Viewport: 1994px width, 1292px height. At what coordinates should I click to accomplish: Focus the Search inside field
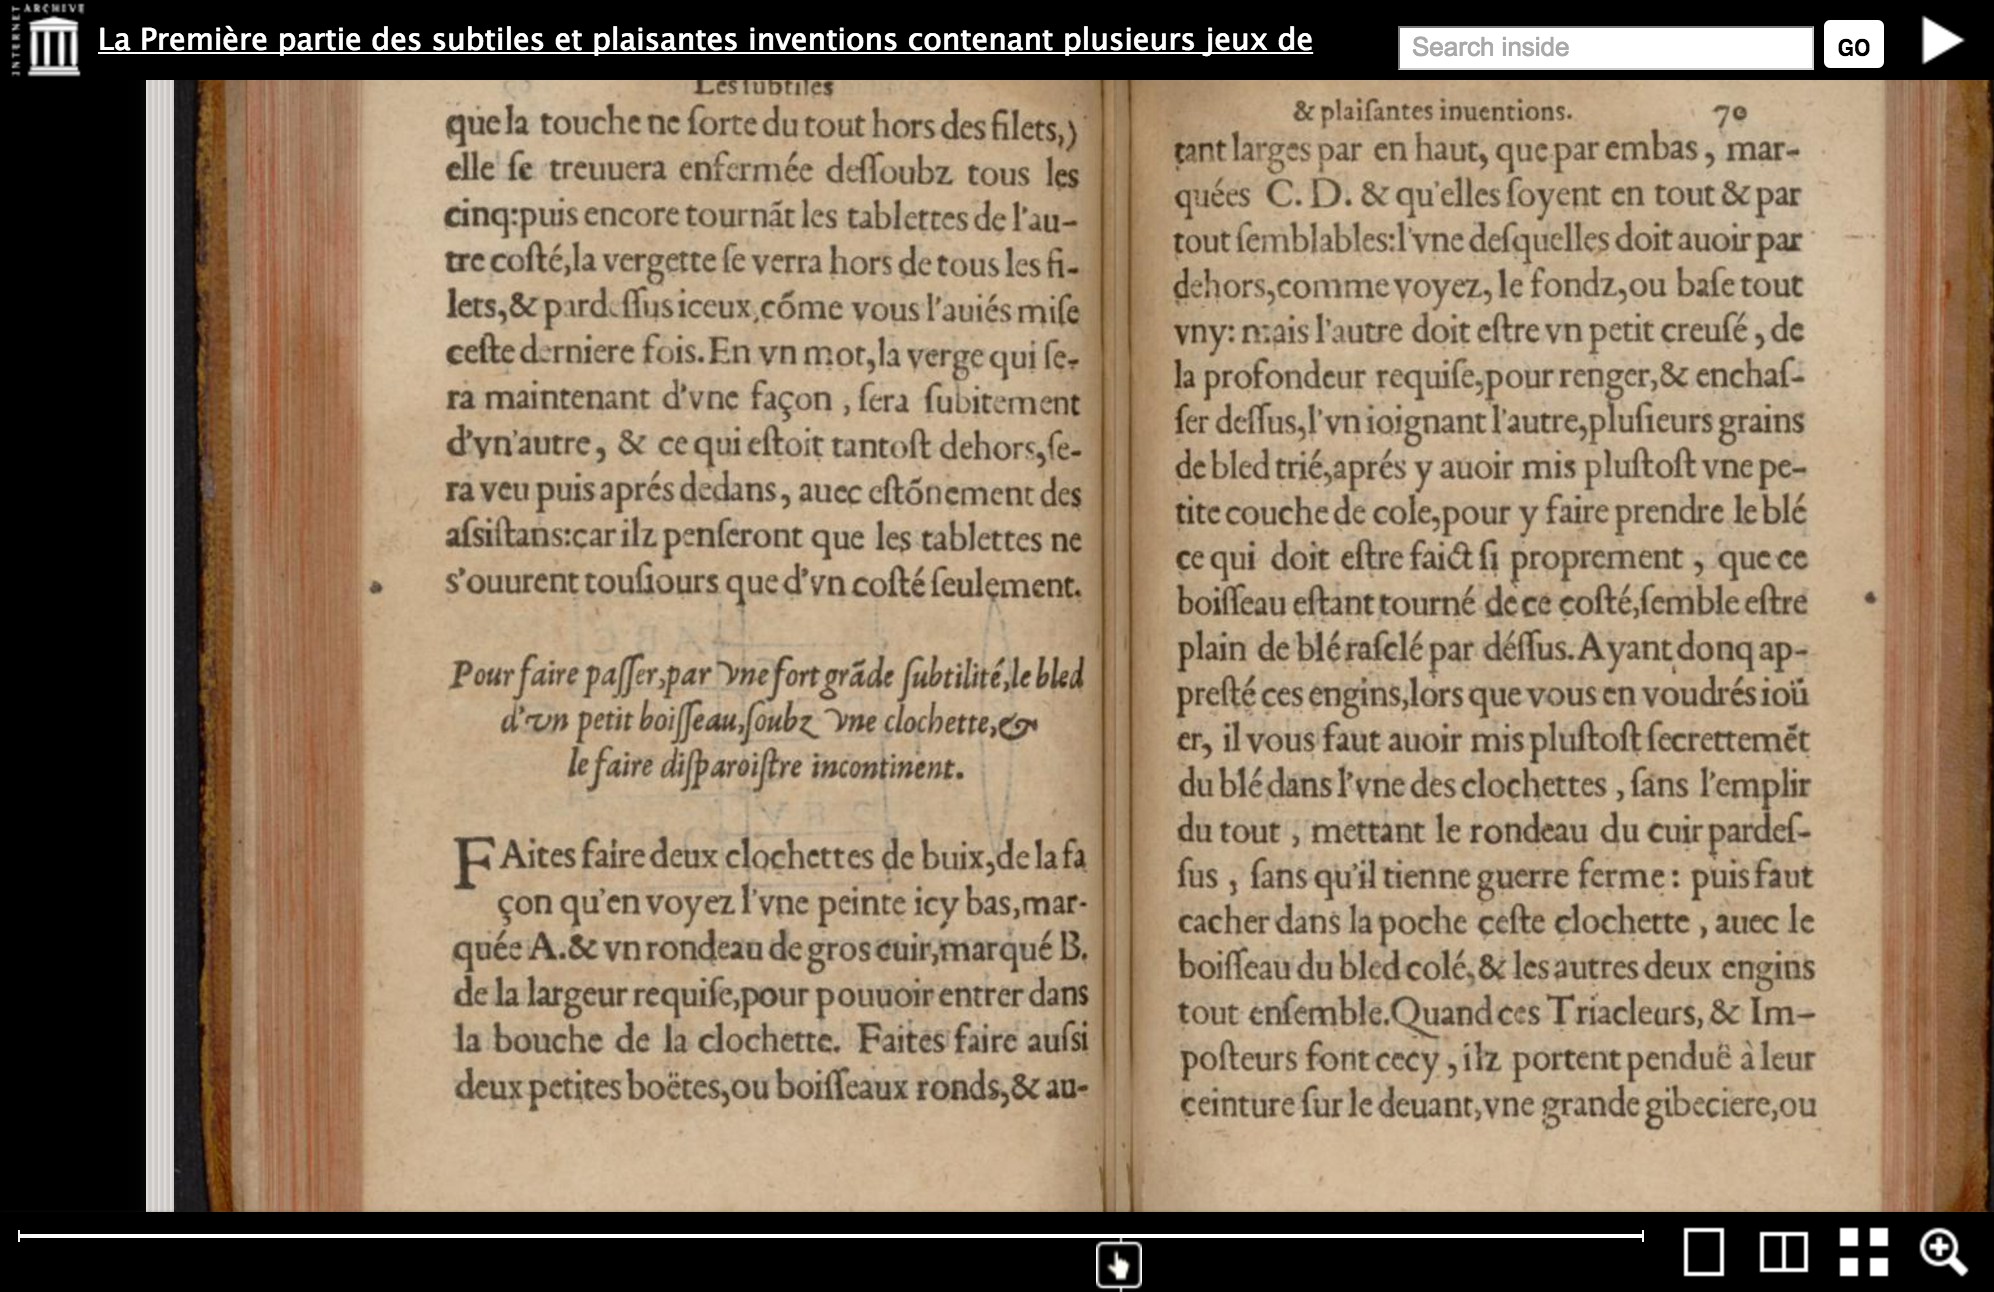click(x=1605, y=48)
